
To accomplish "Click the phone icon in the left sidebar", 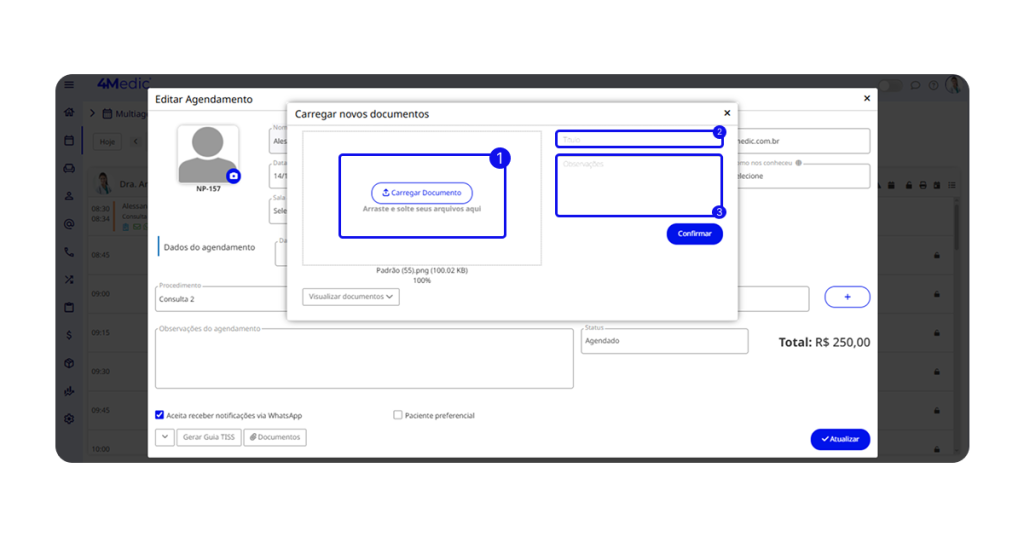I will (69, 252).
